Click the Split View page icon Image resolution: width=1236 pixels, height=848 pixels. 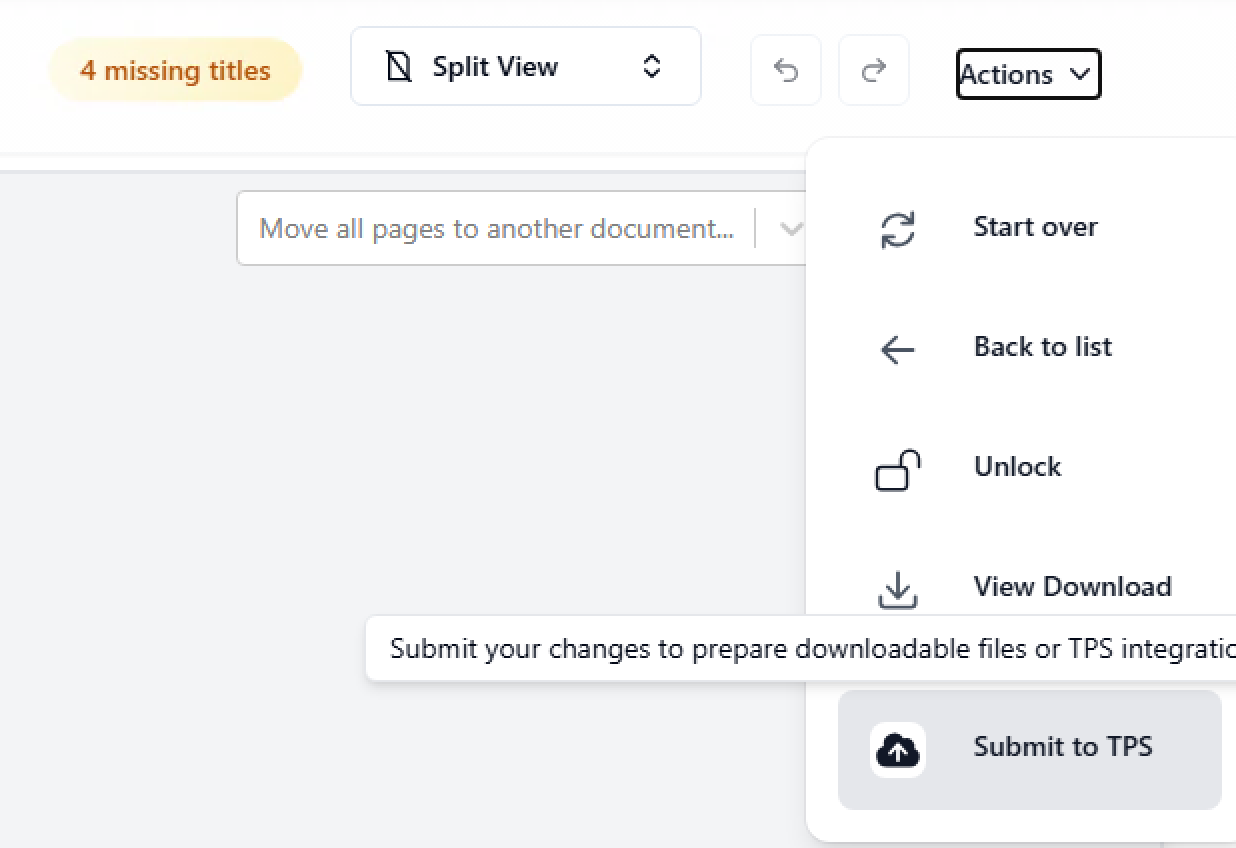(399, 67)
